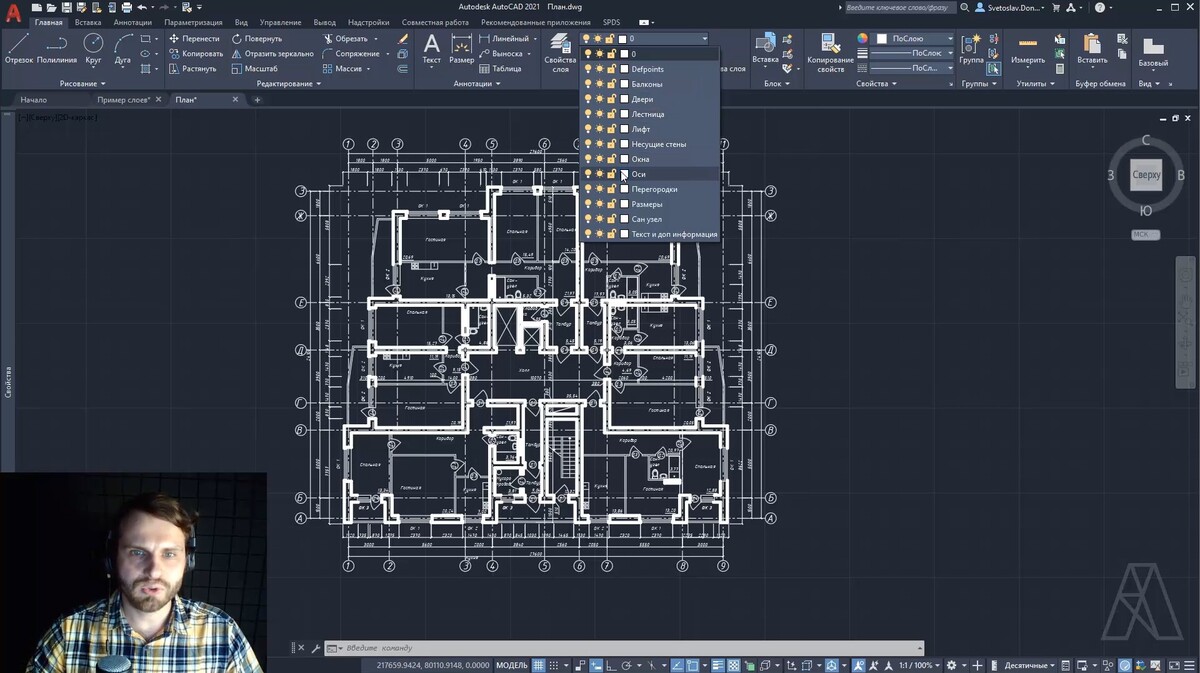Select the Текст annotation tool
The height and width of the screenshot is (673, 1200).
(x=431, y=48)
